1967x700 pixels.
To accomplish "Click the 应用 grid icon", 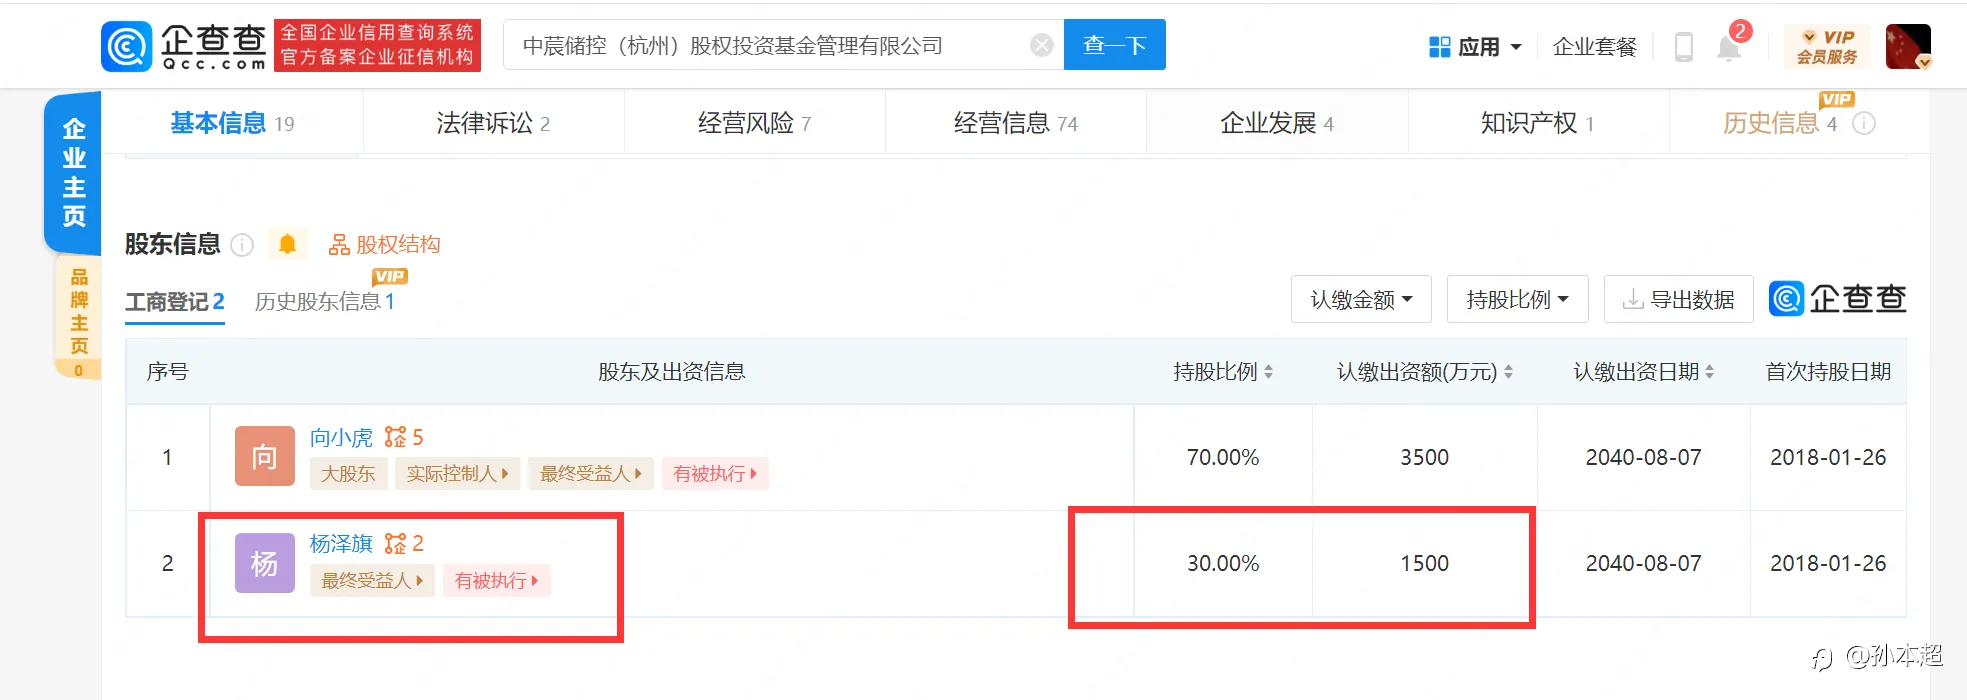I will click(1439, 47).
